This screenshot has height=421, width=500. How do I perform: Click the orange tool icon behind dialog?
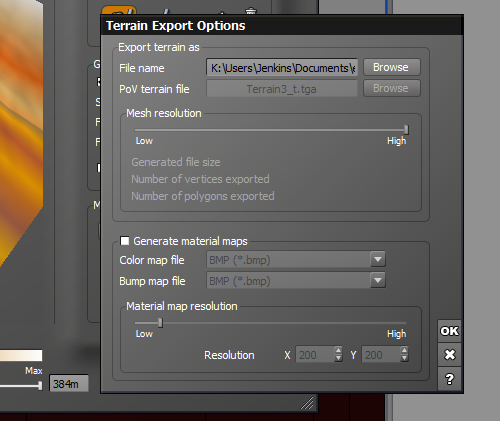(x=119, y=10)
